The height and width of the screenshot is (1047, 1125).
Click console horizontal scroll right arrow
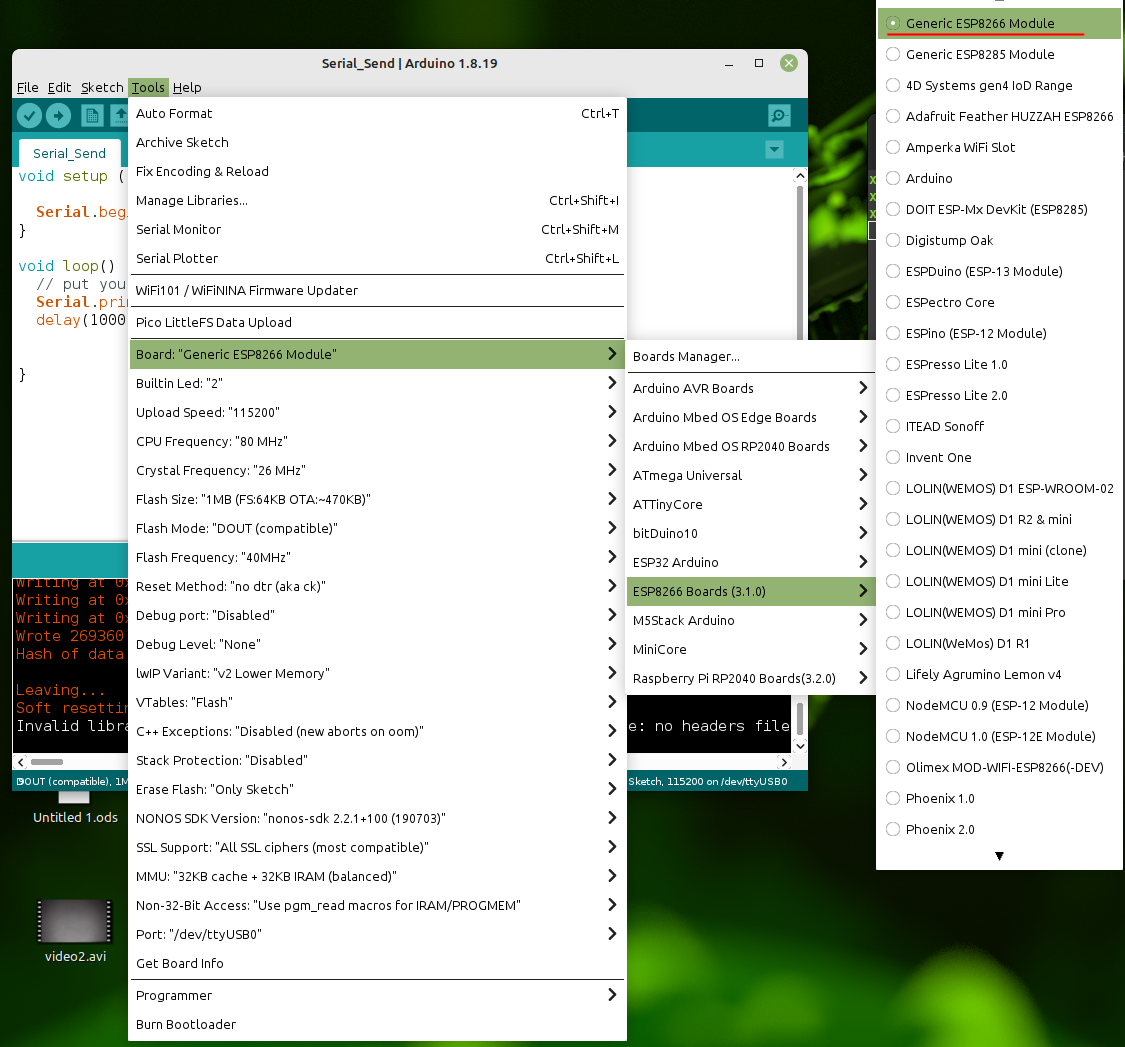783,762
